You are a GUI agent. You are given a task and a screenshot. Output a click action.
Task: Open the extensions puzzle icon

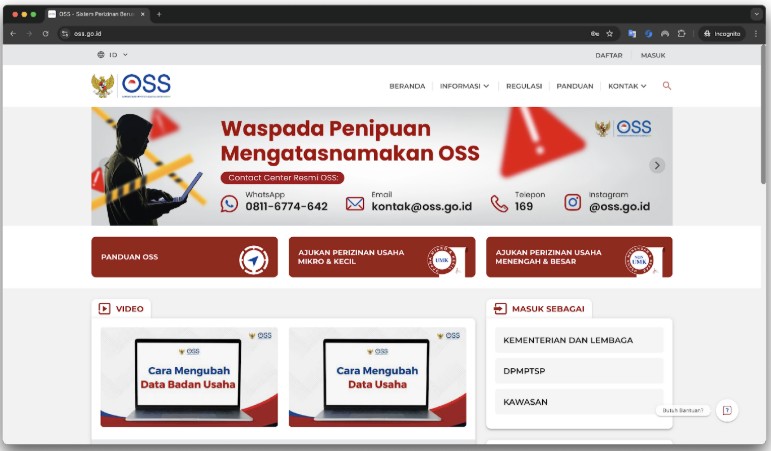pos(681,33)
